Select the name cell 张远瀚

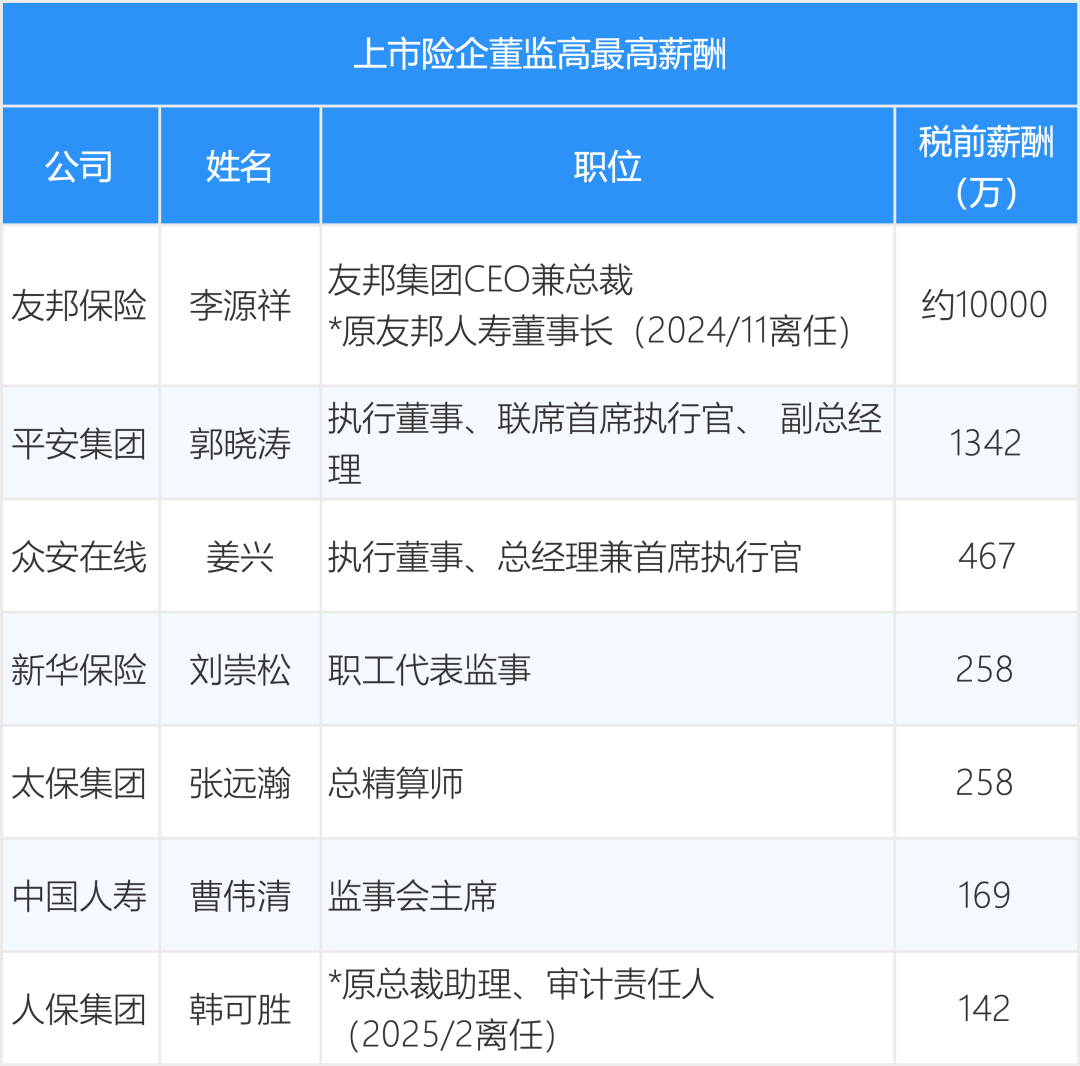pyautogui.click(x=240, y=783)
